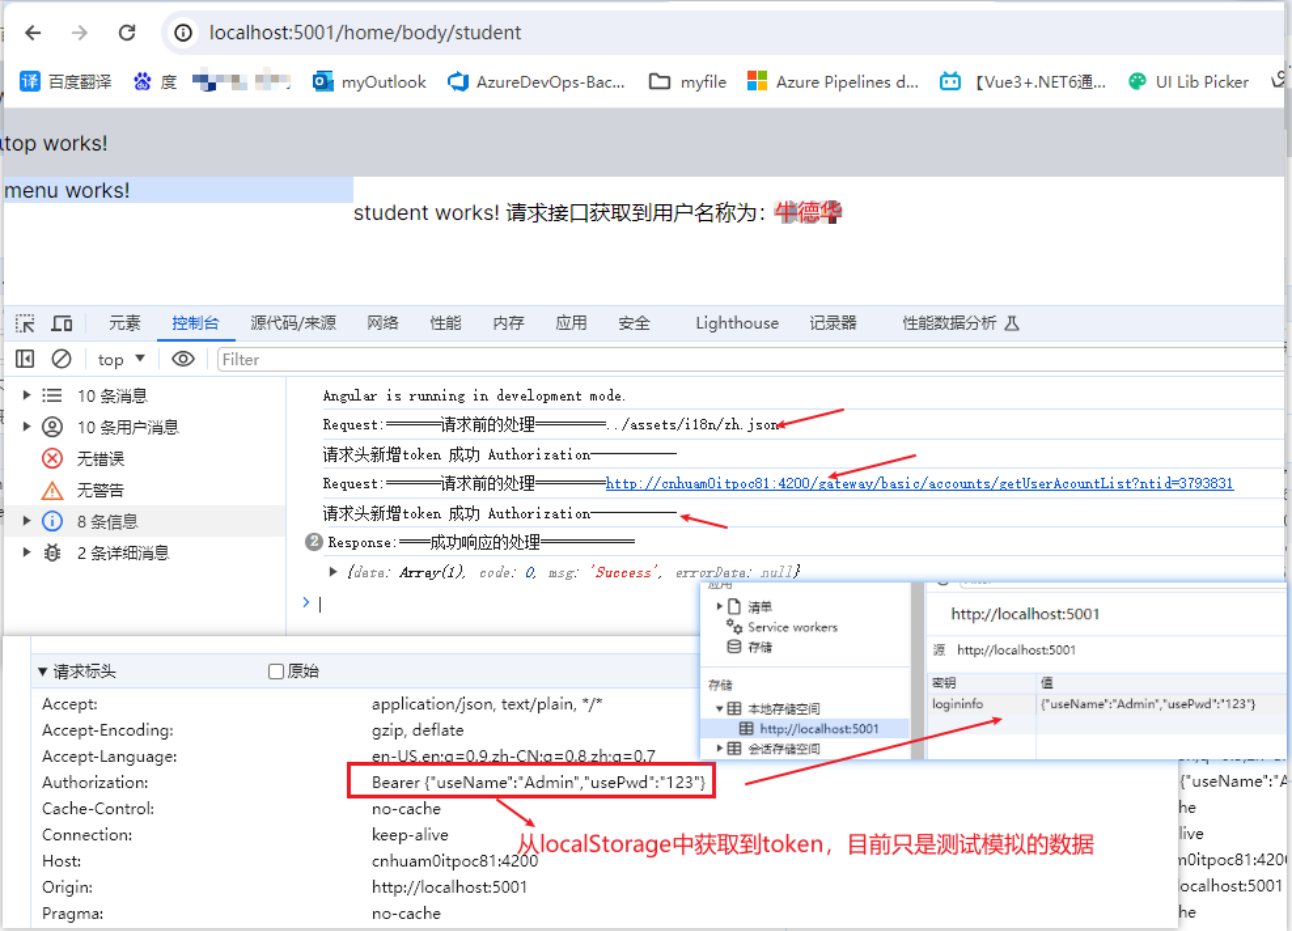The height and width of the screenshot is (931, 1292).
Task: Toggle the console sidebar panel icon
Action: pyautogui.click(x=25, y=359)
